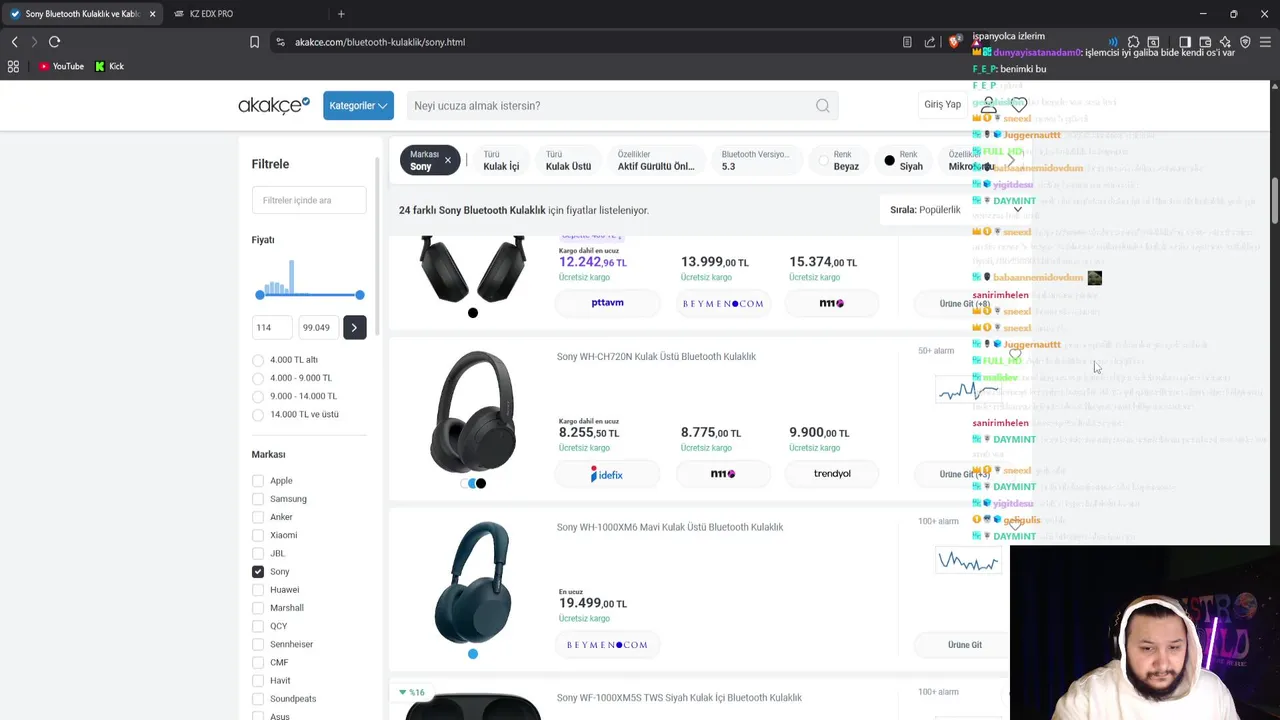
Task: Open Sony WF-1000XM5S TWS Siyah product link
Action: pyautogui.click(x=679, y=698)
